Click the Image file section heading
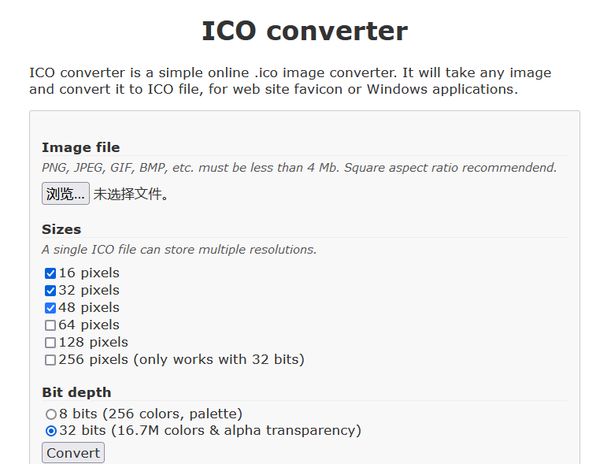The height and width of the screenshot is (464, 600). [81, 148]
